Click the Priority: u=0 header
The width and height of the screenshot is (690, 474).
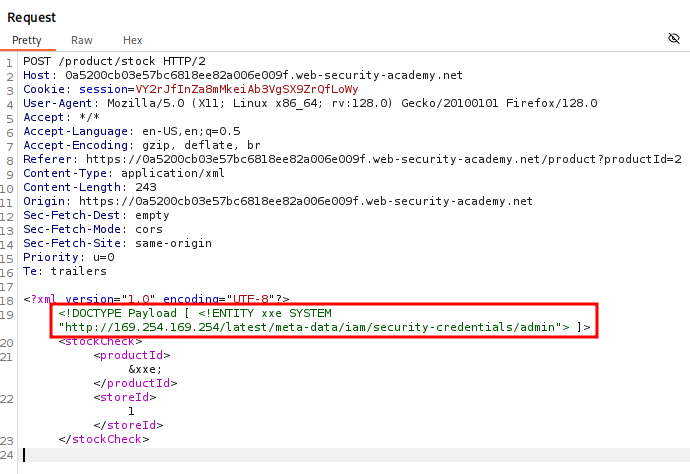[69, 257]
